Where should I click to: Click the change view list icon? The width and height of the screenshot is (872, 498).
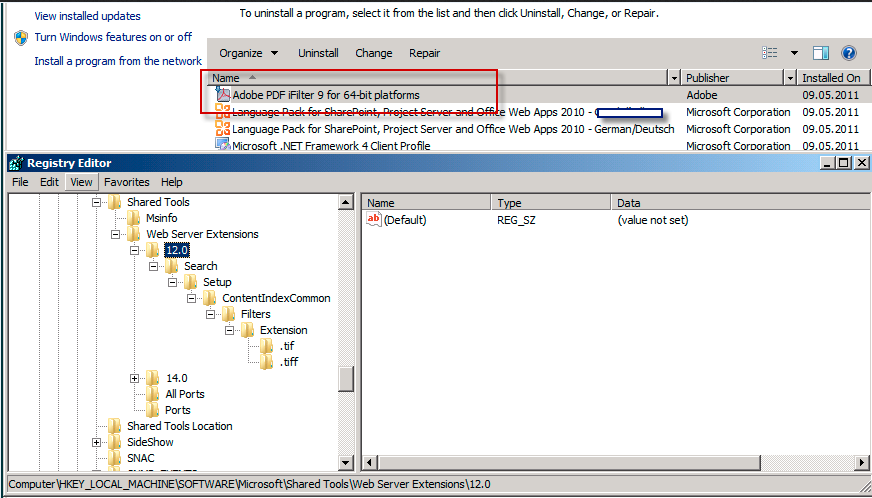point(770,53)
